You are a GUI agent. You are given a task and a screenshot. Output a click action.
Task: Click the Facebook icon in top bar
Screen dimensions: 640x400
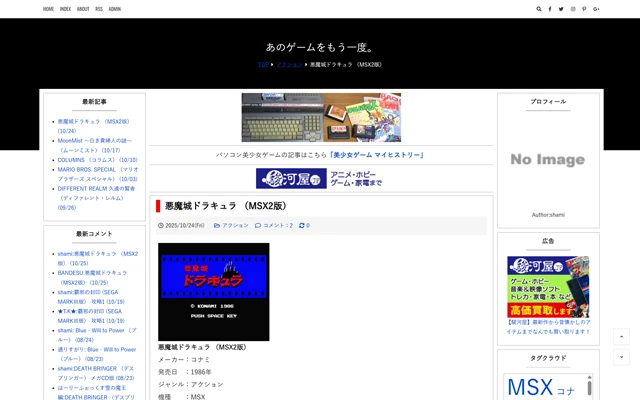pos(549,9)
